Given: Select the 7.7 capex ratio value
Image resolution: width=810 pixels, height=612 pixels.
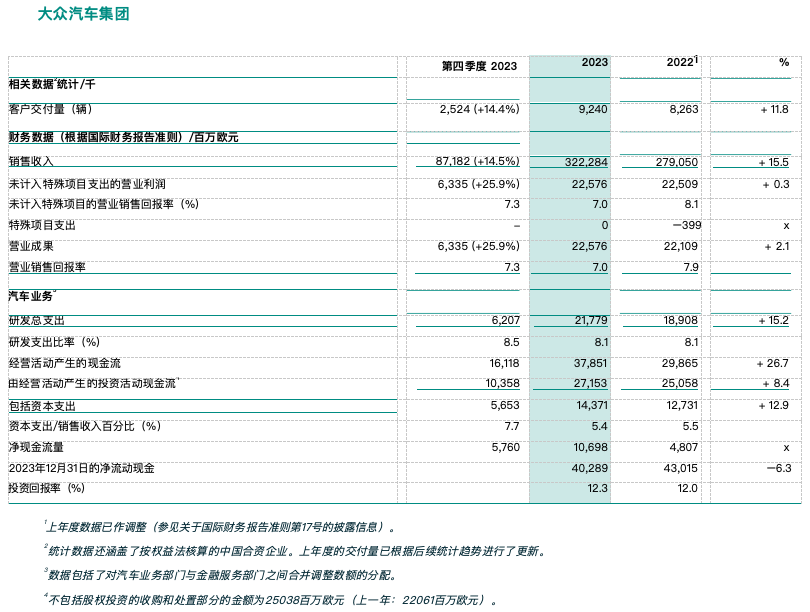Looking at the screenshot, I should click(511, 426).
